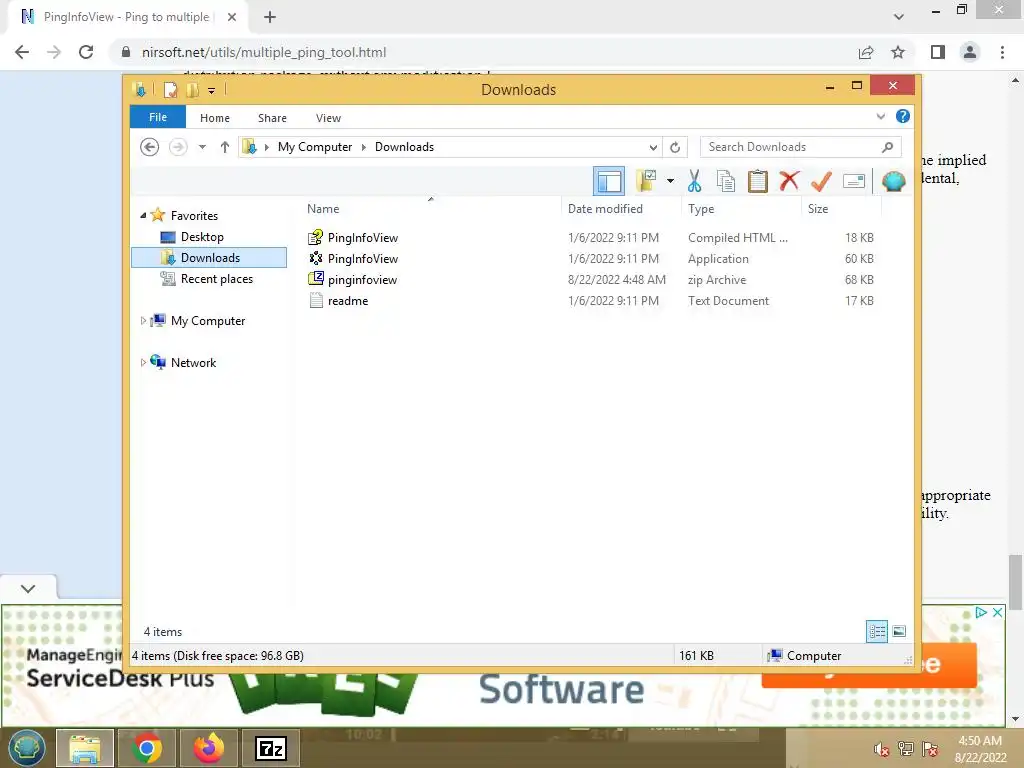This screenshot has height=768, width=1024.
Task: Reload the Chrome page
Action: pyautogui.click(x=86, y=52)
